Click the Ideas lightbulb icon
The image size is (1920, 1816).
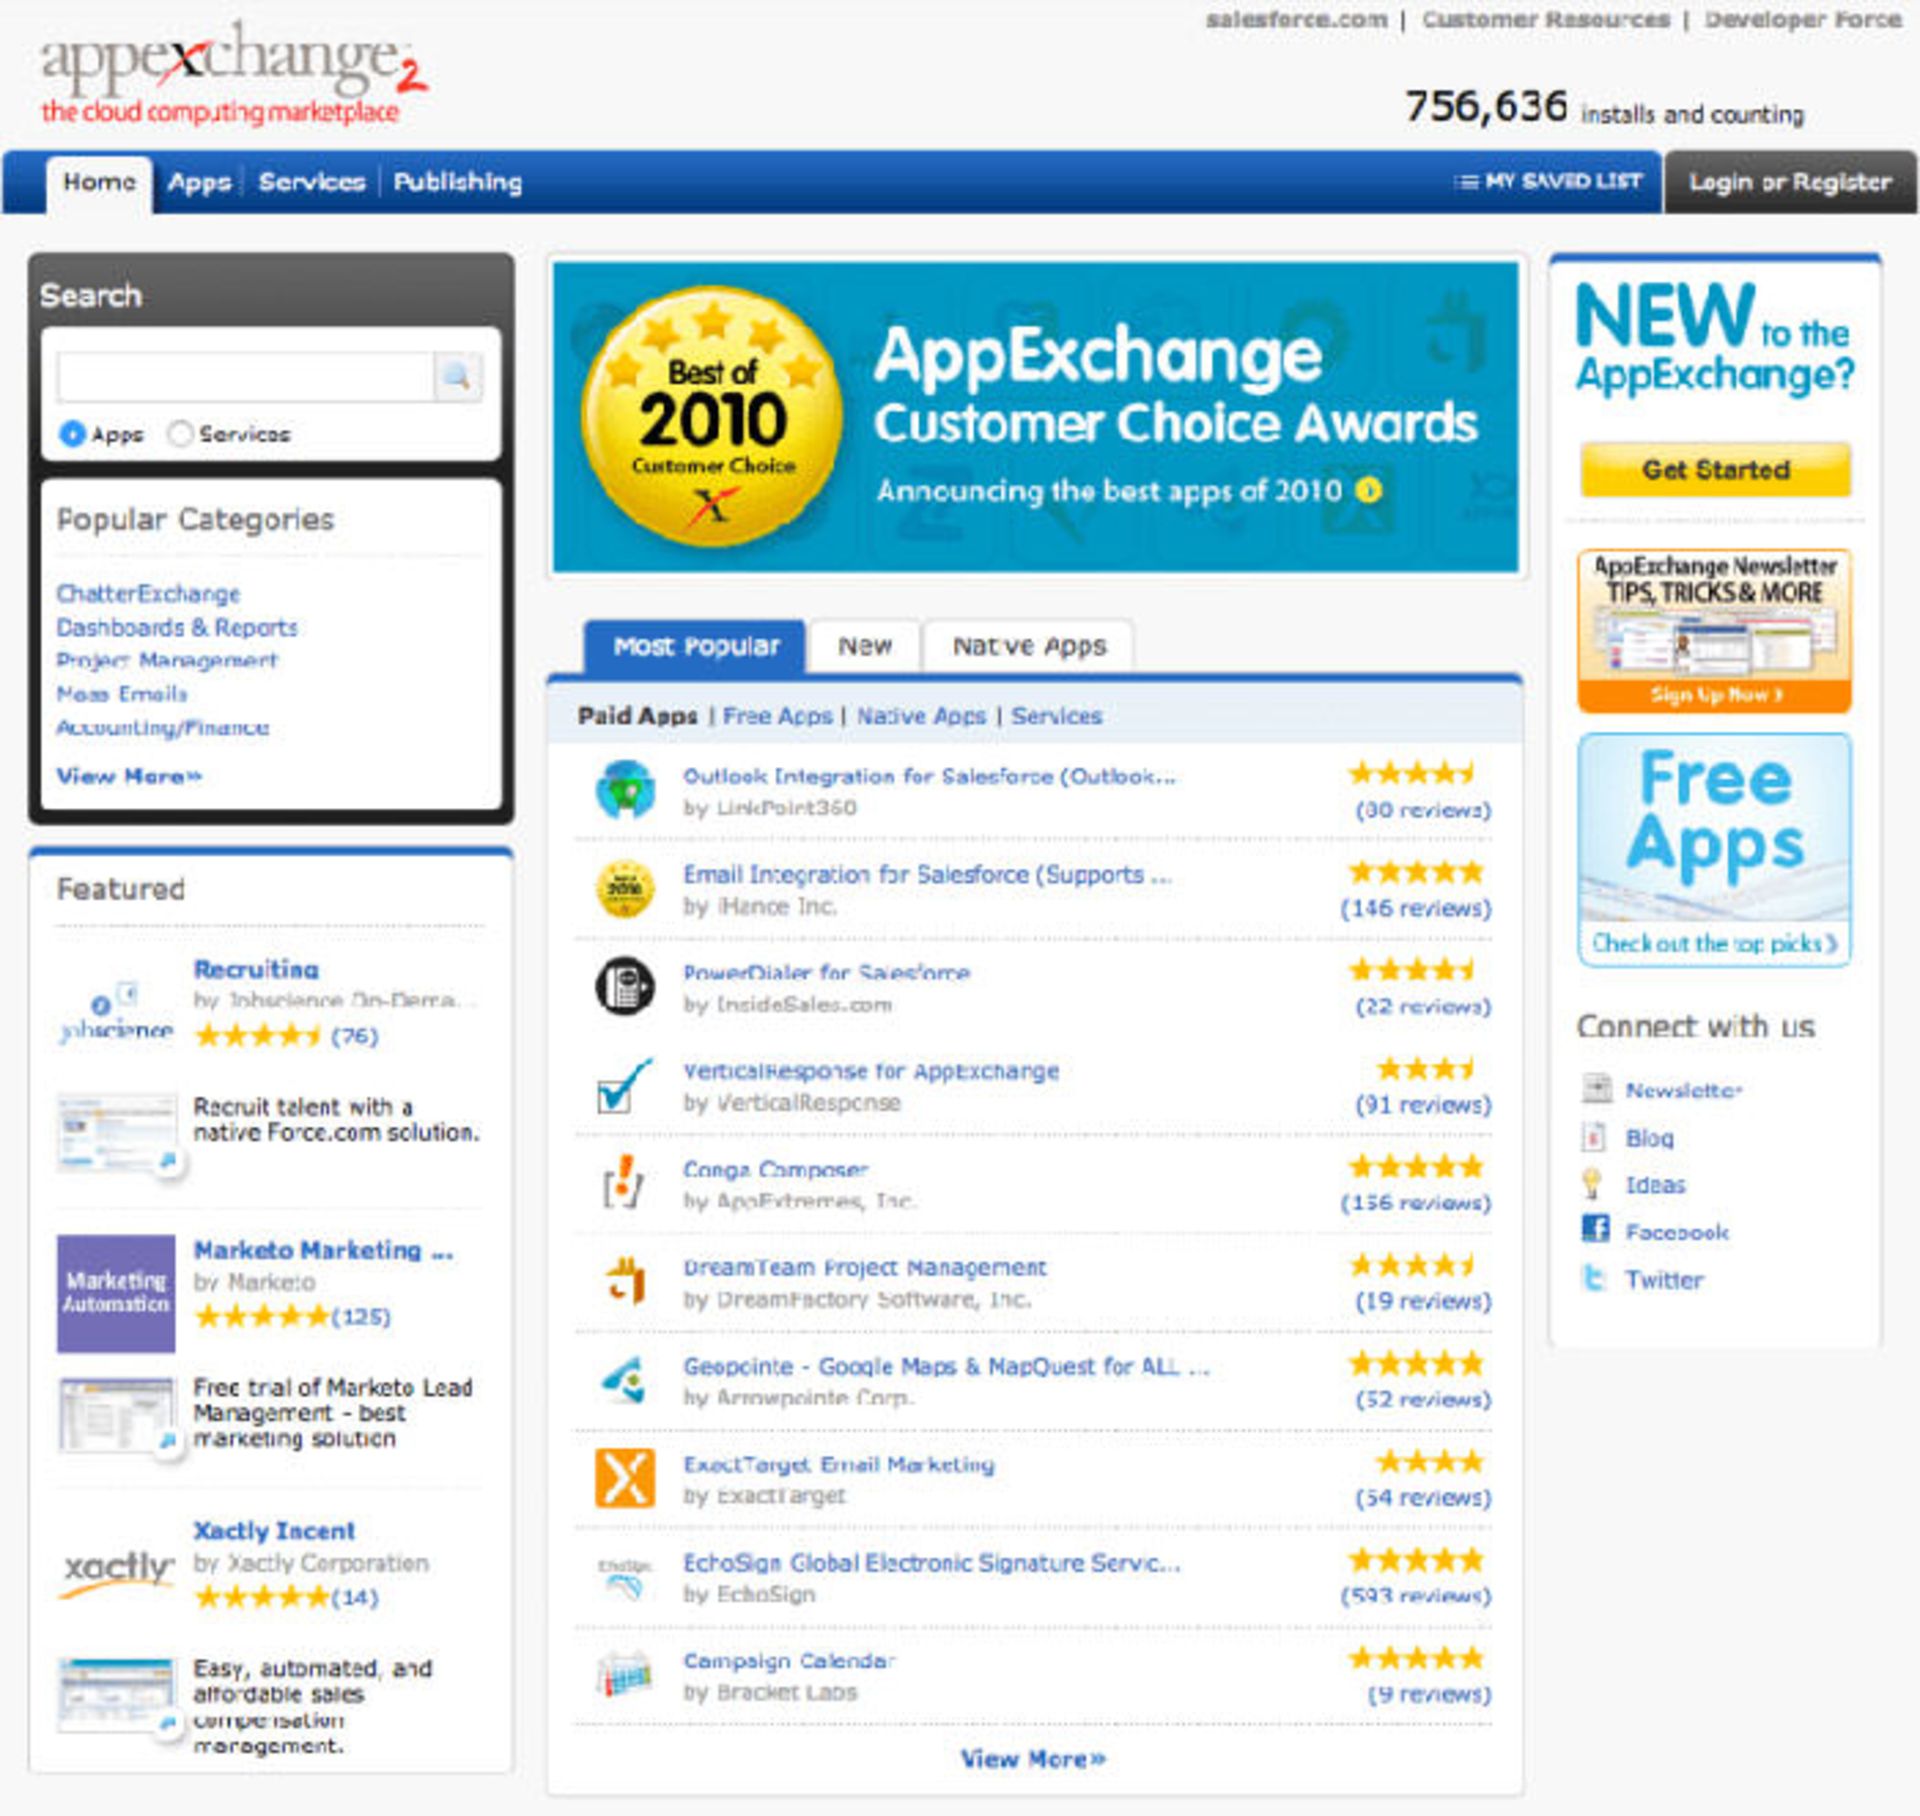pos(1592,1183)
